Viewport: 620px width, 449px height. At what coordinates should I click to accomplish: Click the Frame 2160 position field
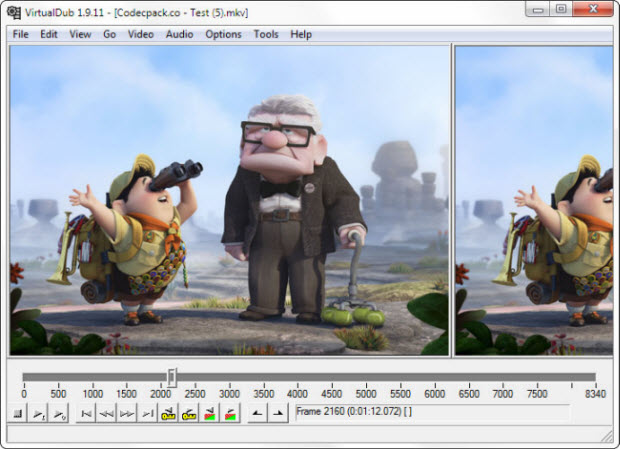(433, 412)
